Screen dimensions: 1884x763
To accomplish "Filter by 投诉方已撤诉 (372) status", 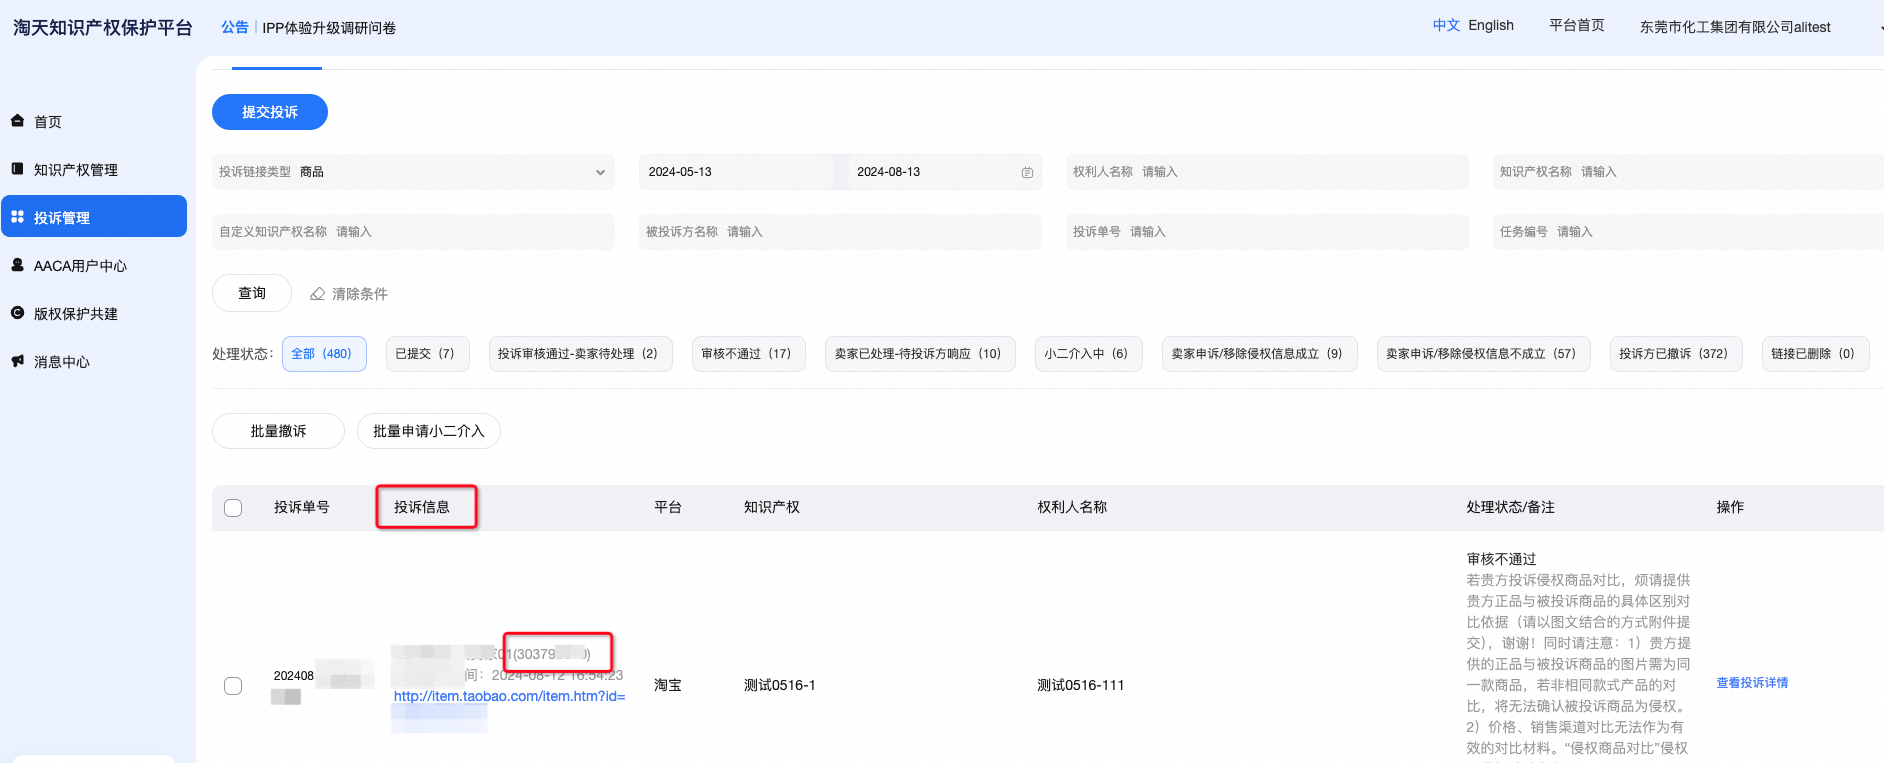I will 1676,354.
